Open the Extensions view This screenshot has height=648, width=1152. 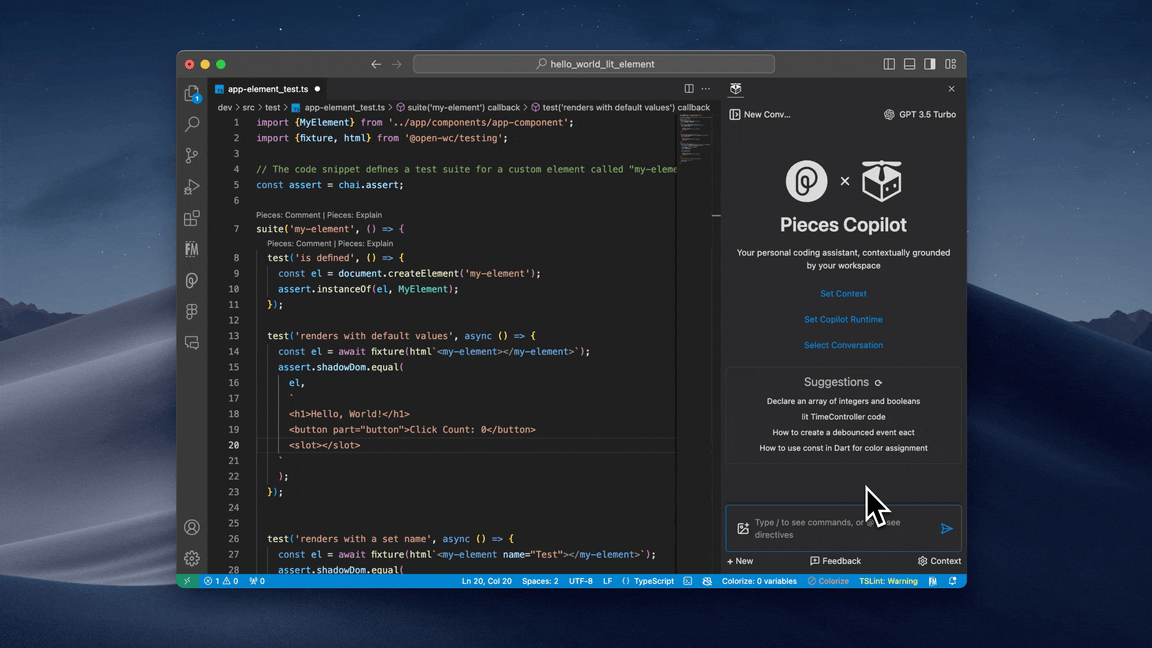click(x=191, y=218)
